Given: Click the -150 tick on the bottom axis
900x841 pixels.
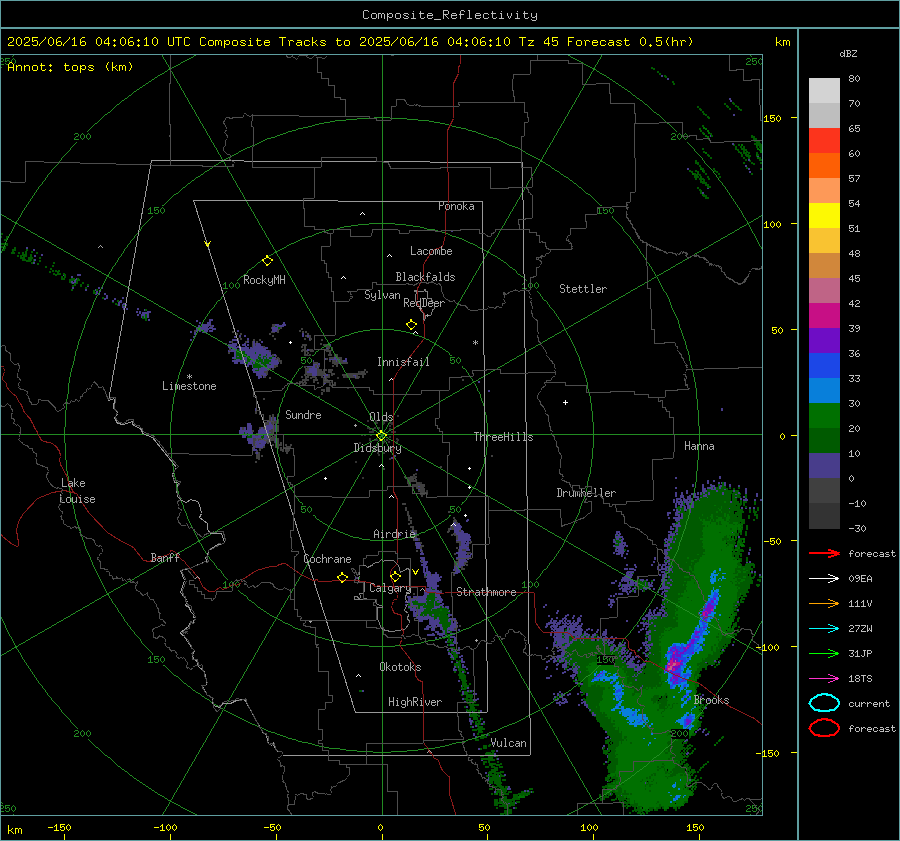Looking at the screenshot, I should 59,828.
